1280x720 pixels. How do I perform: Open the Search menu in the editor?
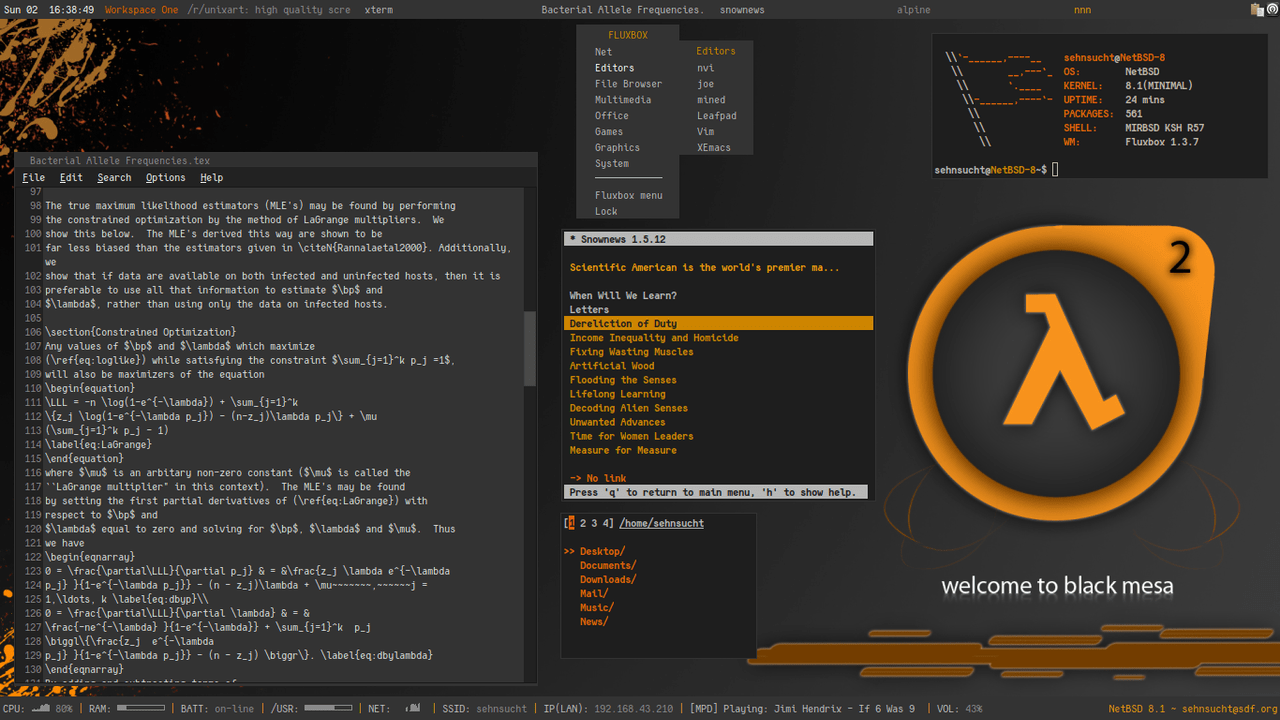click(x=114, y=178)
